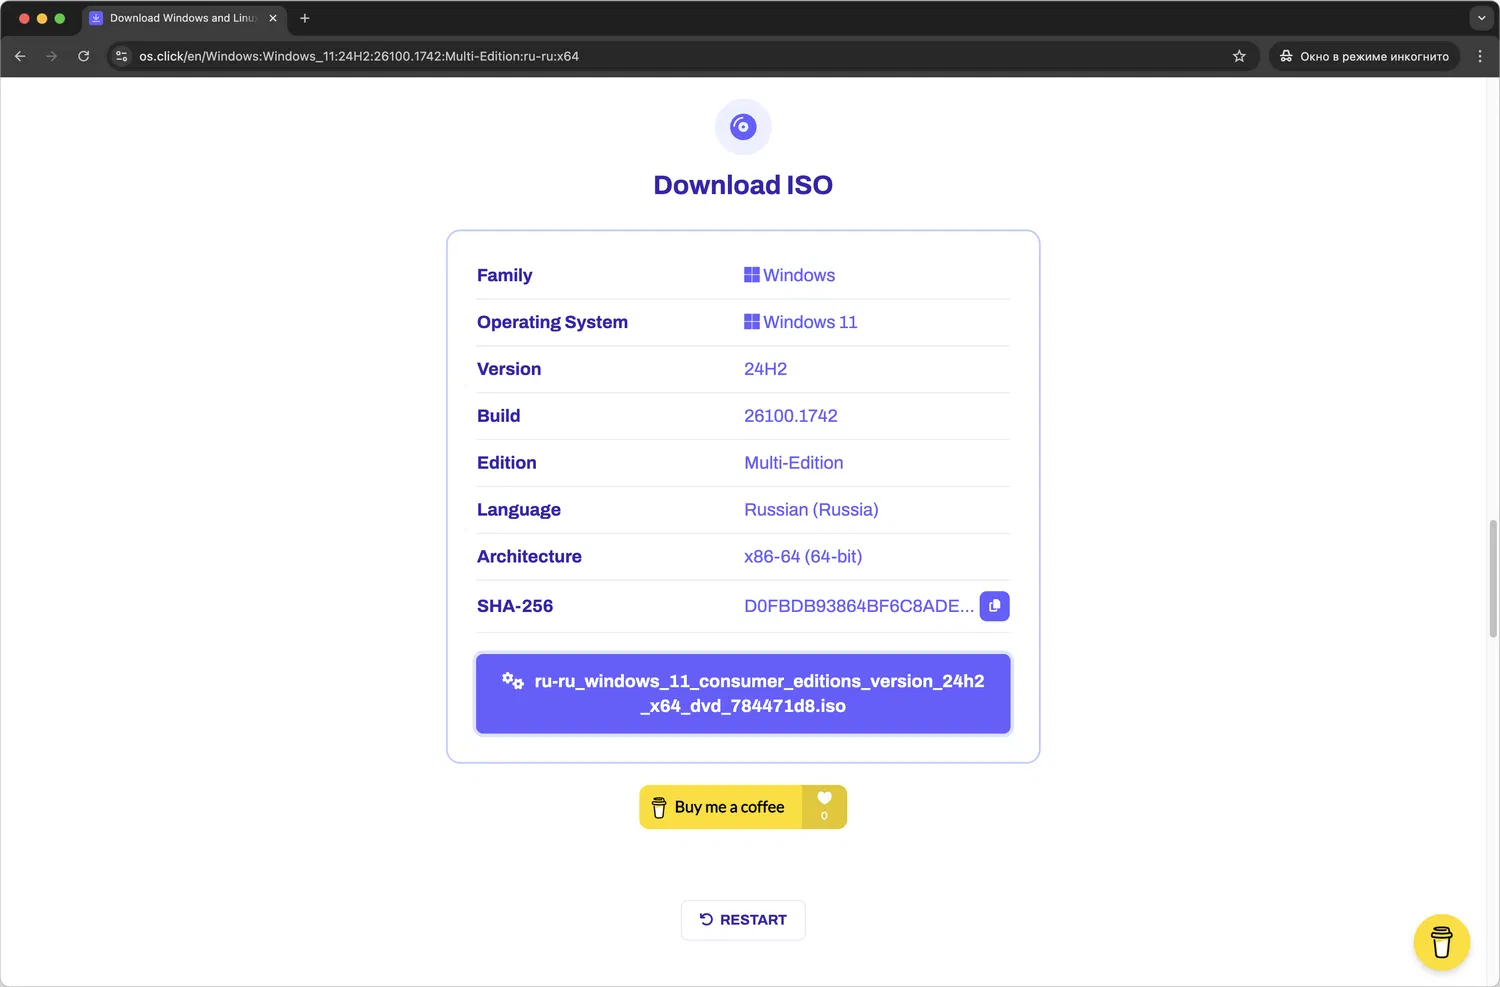The image size is (1500, 987).
Task: Open the site information icon in address bar
Action: (122, 56)
